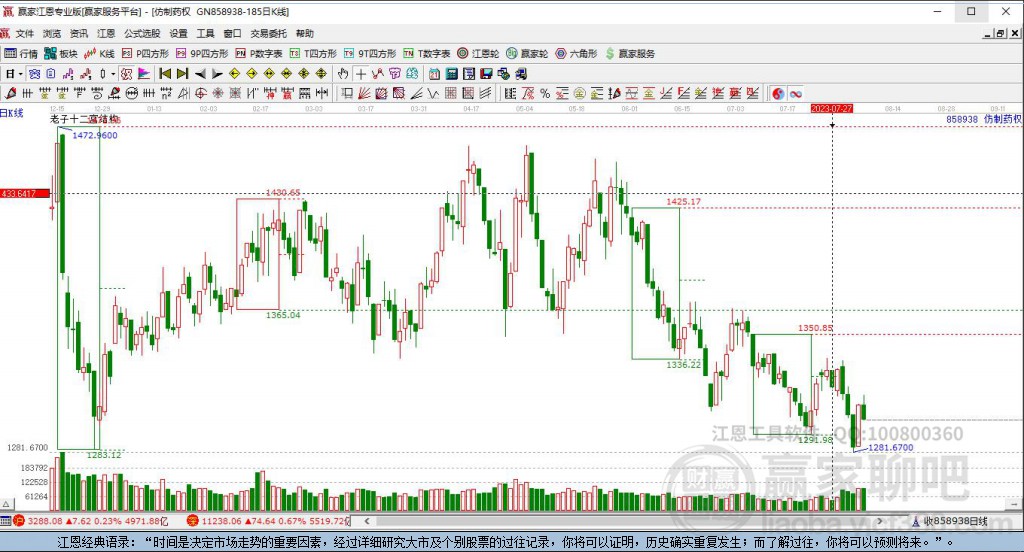Screen dimensions: 1024x552
Task: Launch the 江恩轮 Gann wheel
Action: (478, 54)
